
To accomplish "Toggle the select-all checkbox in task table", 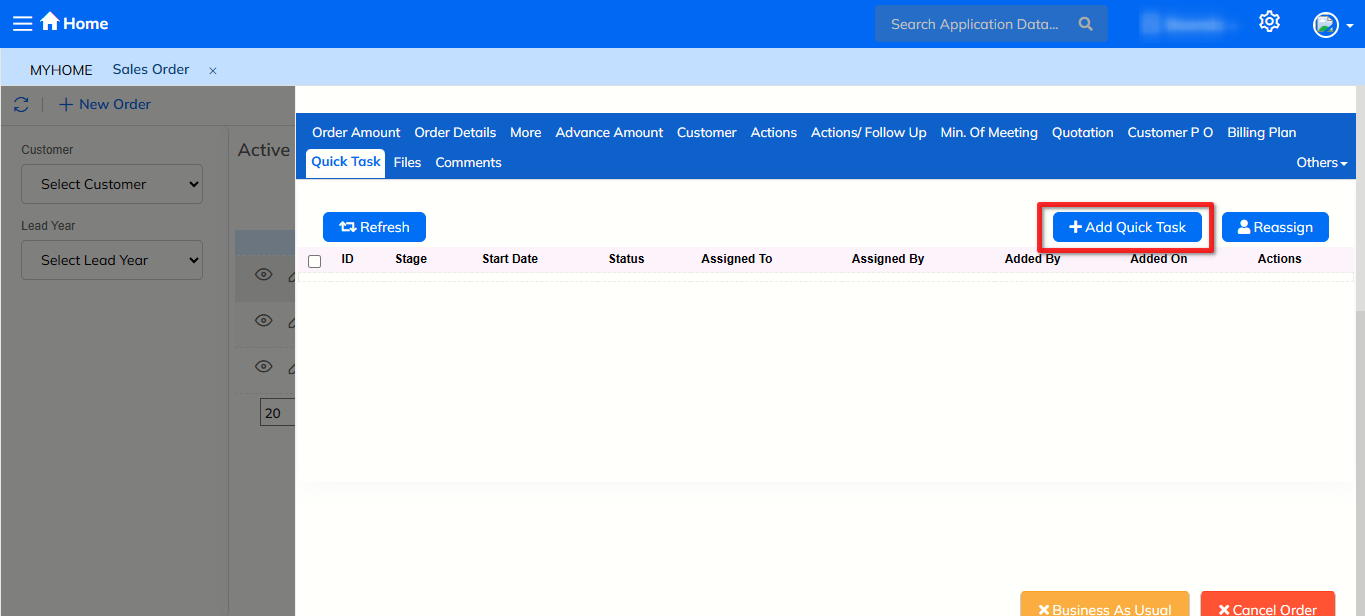I will 315,261.
